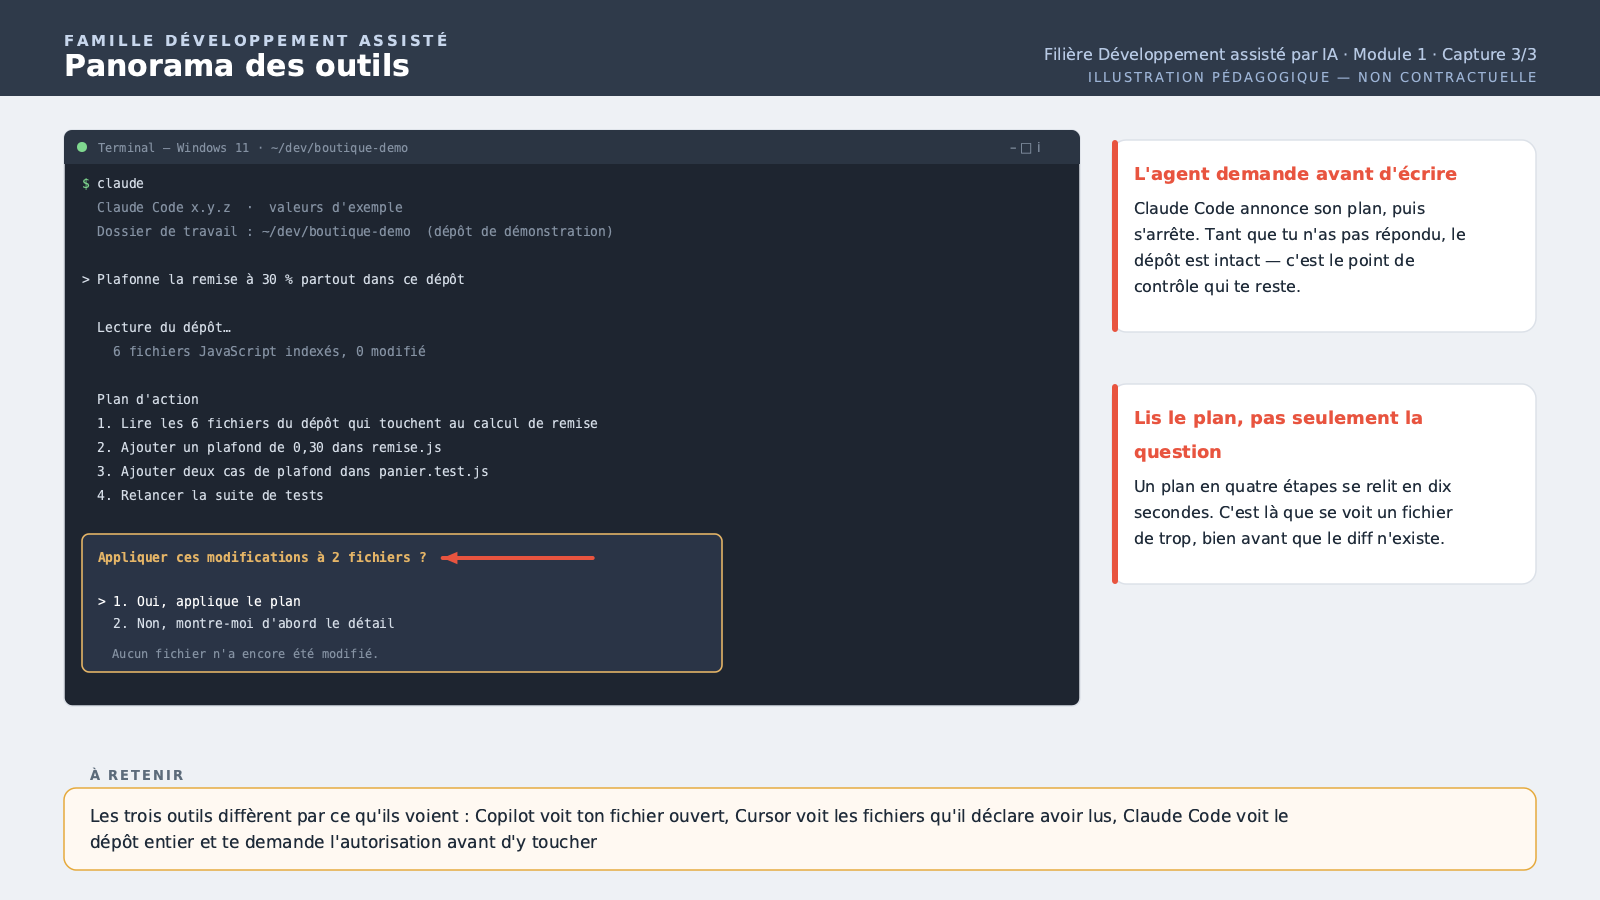Choose option 1 'Oui, applique le plan'
This screenshot has height=900, width=1600.
(199, 601)
